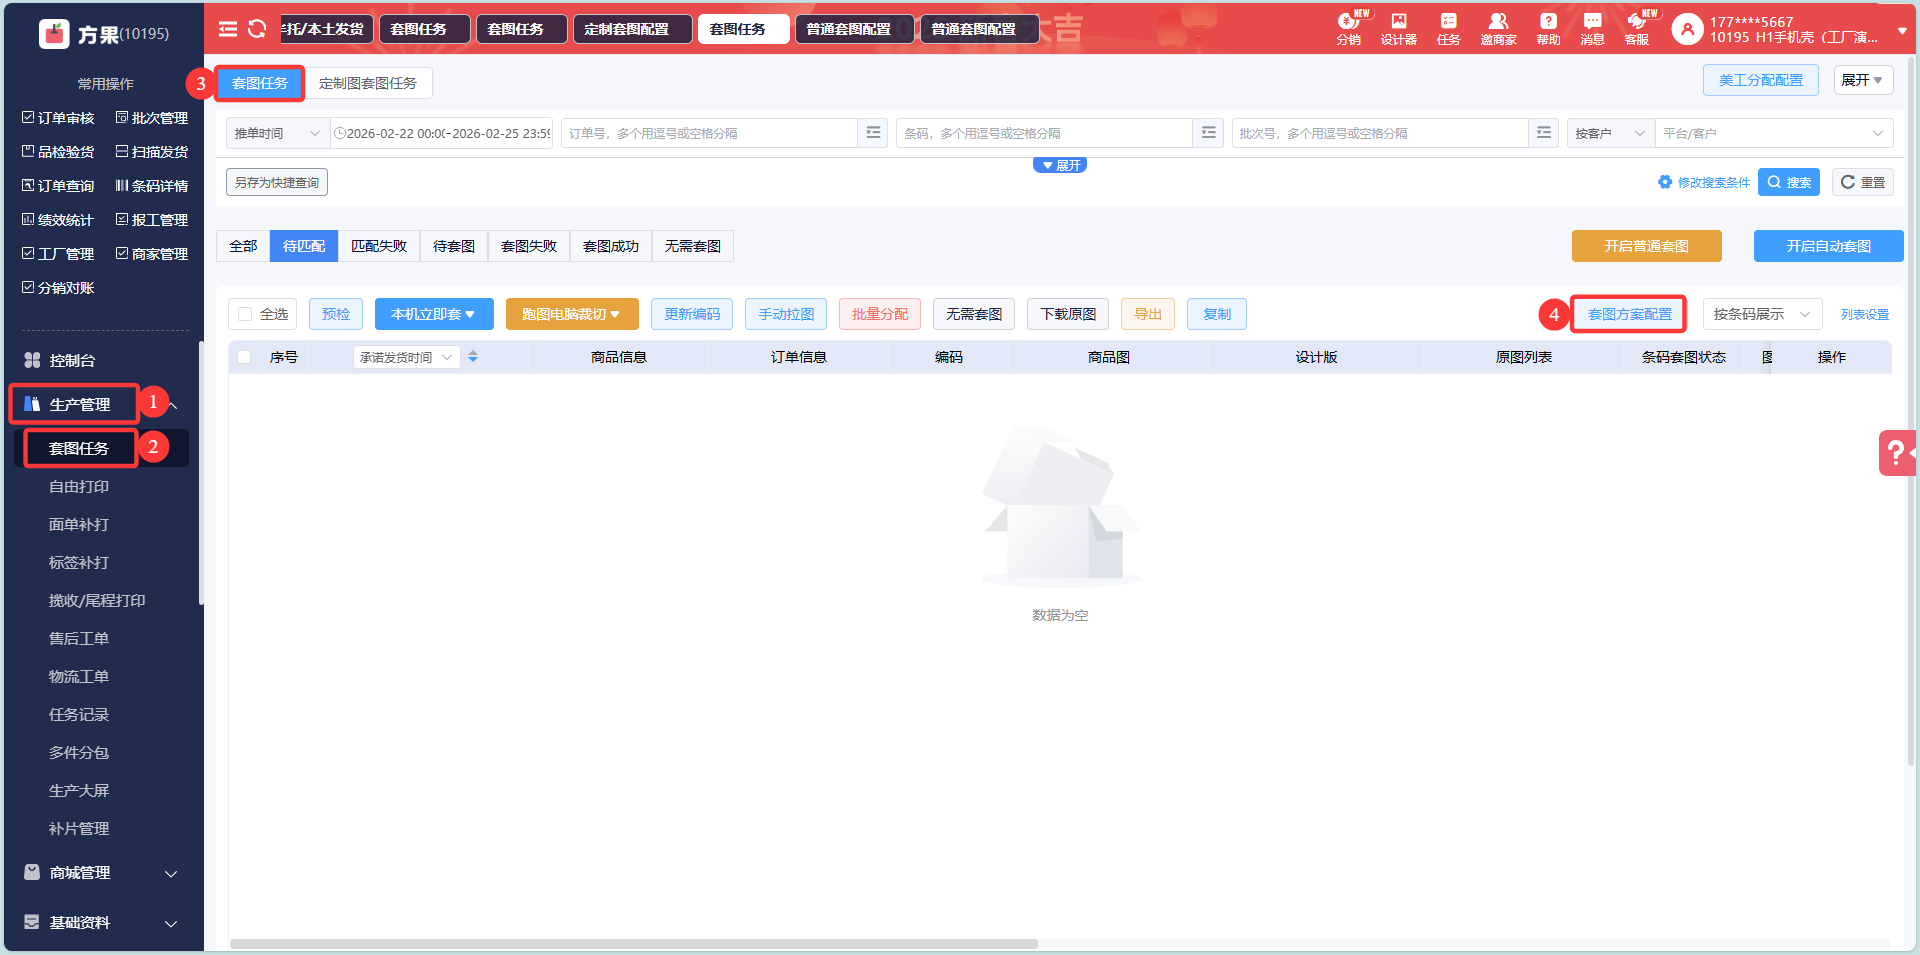Open the 帮助 help icon
This screenshot has height=955, width=1920.
[x=1548, y=29]
